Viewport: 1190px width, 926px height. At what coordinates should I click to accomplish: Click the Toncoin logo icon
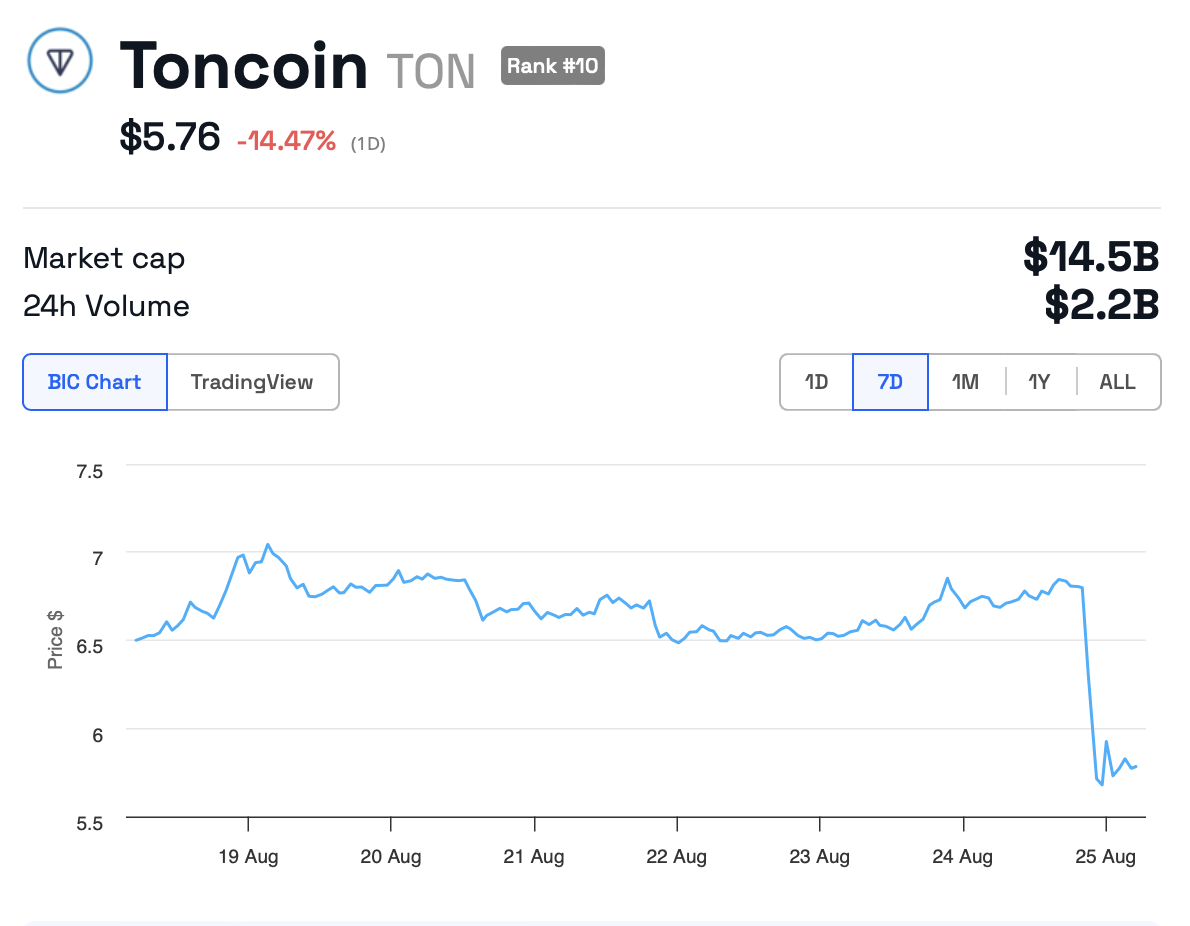click(x=60, y=61)
